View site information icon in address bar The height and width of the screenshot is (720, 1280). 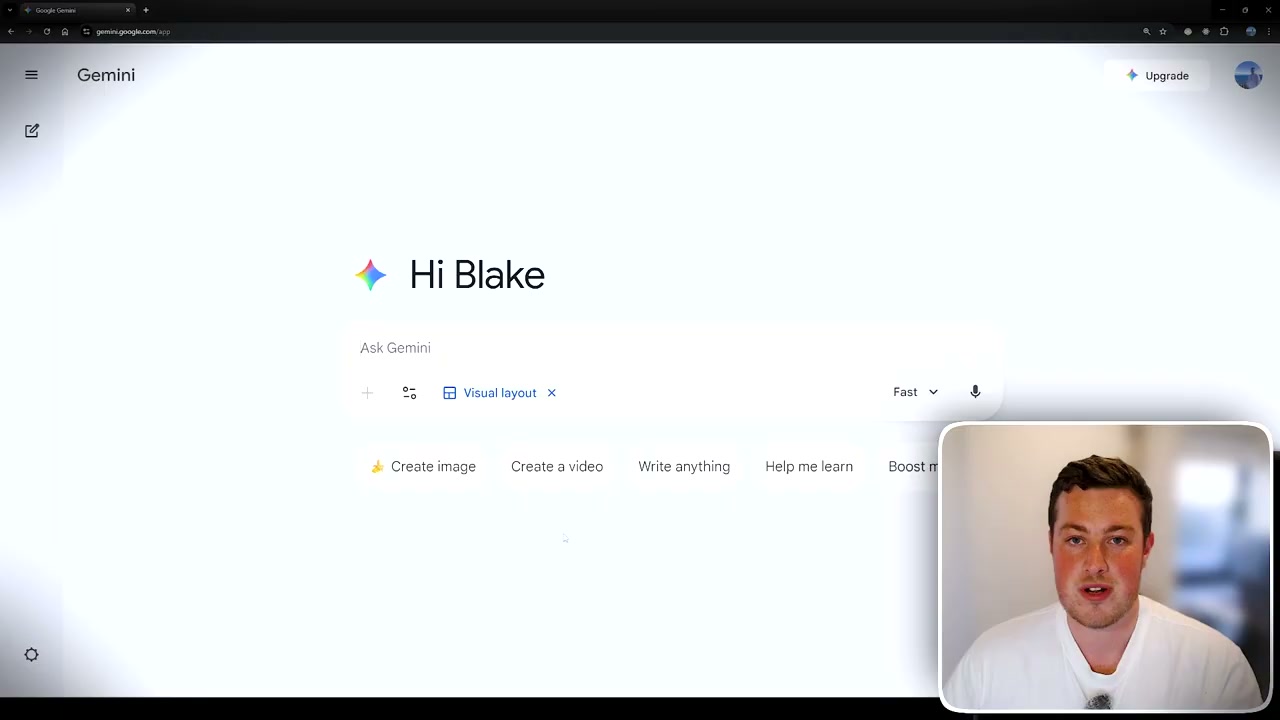(x=86, y=31)
